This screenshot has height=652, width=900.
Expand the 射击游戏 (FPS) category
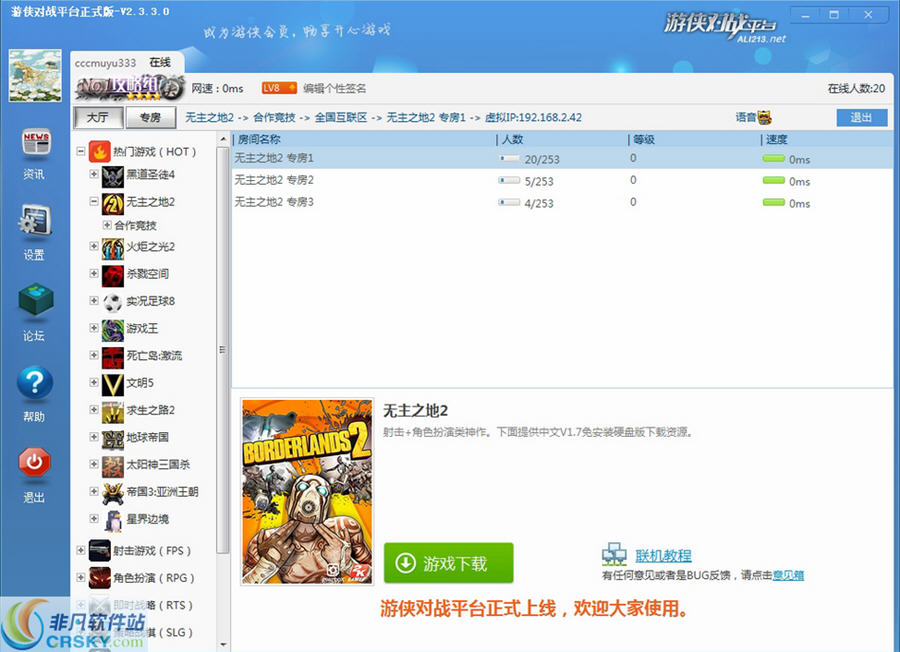(x=81, y=550)
